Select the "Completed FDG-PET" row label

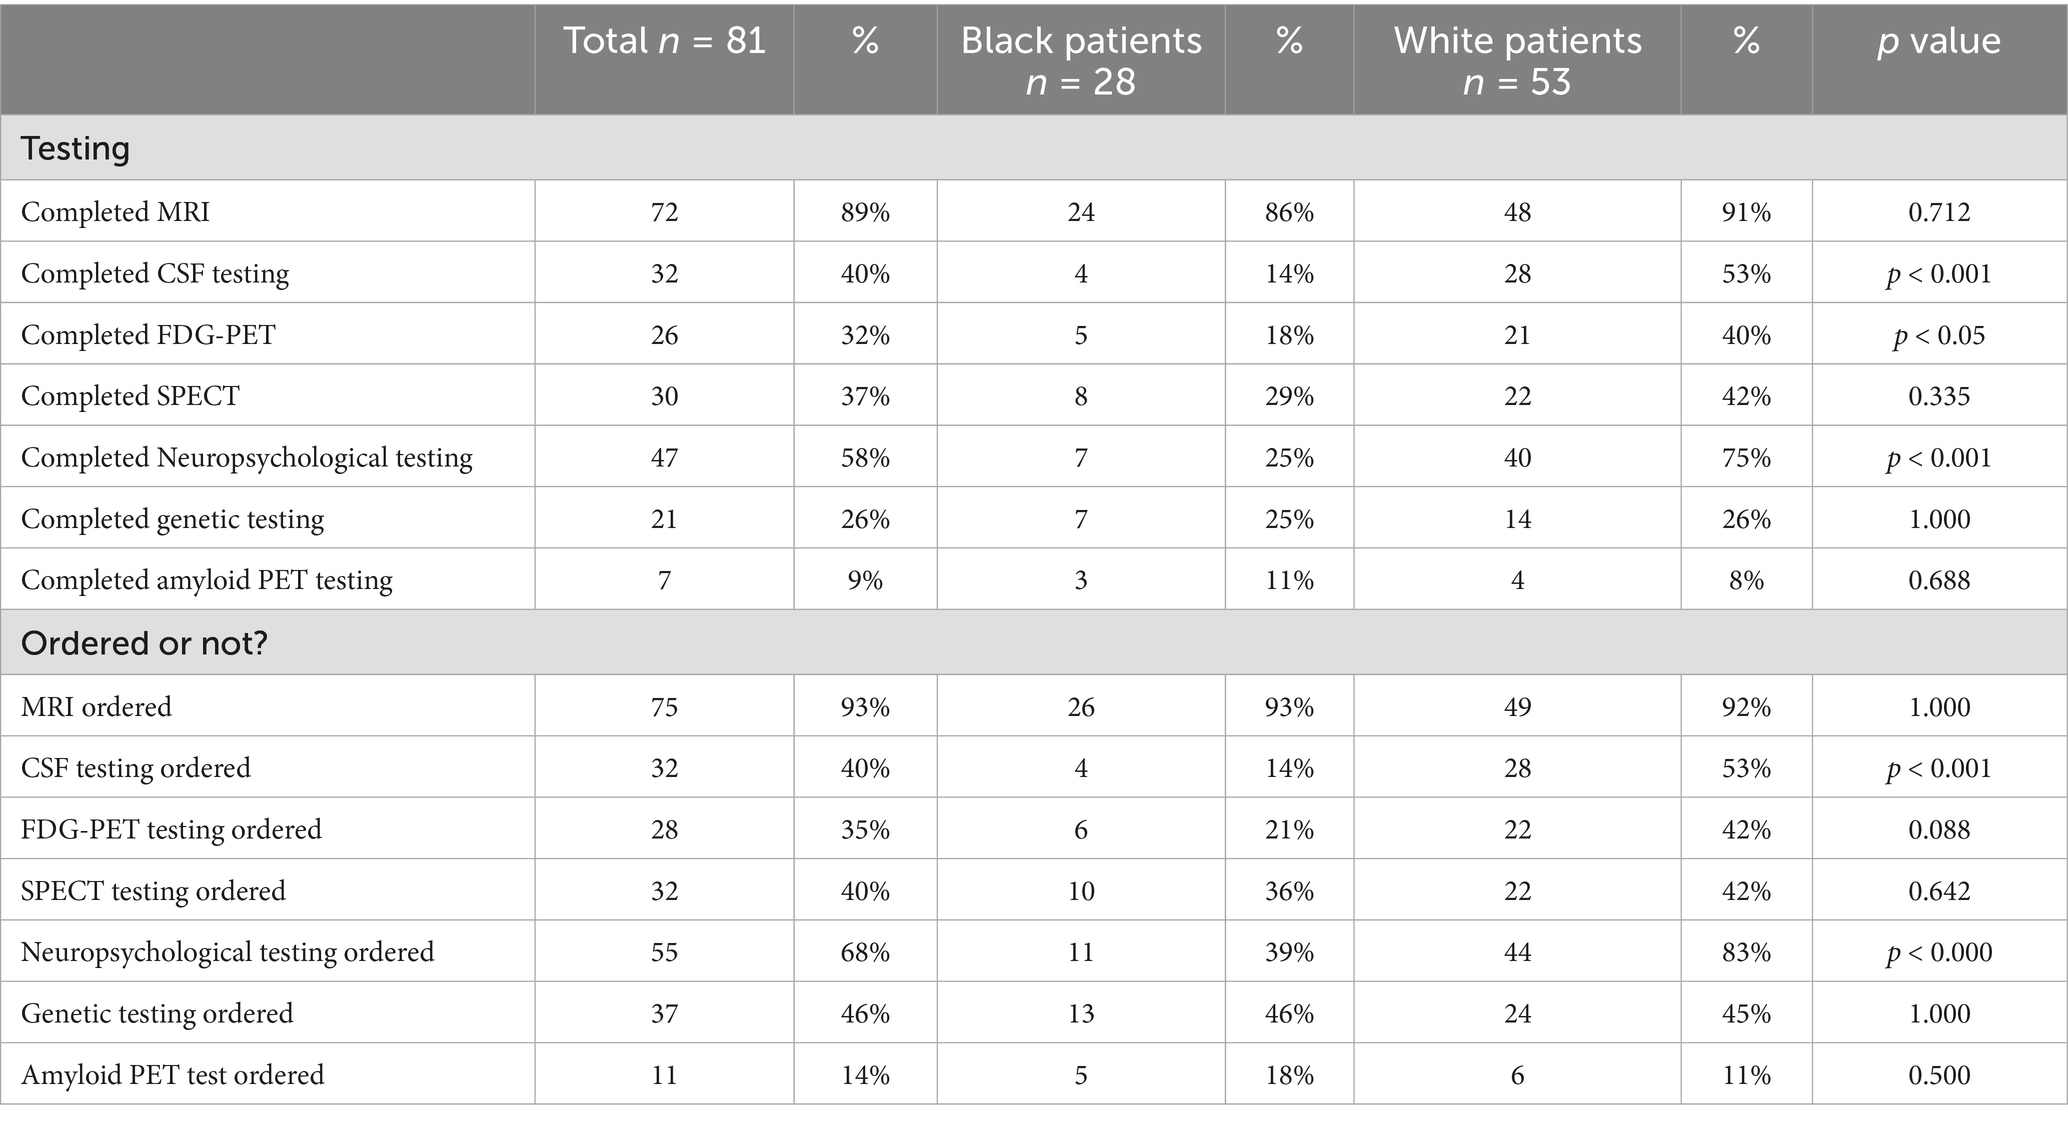coord(148,335)
